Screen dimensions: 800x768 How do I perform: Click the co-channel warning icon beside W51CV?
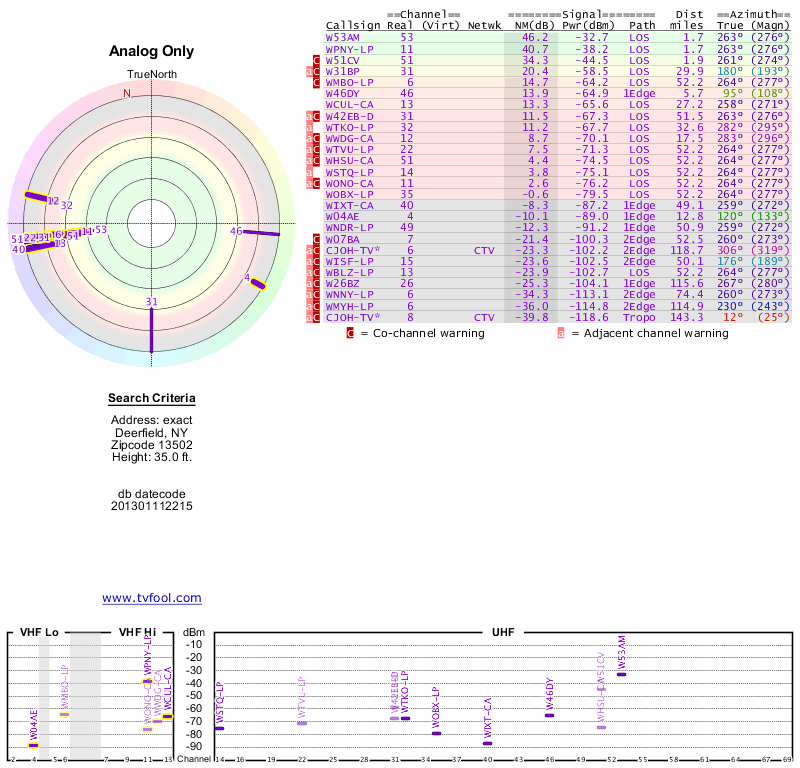[x=317, y=60]
